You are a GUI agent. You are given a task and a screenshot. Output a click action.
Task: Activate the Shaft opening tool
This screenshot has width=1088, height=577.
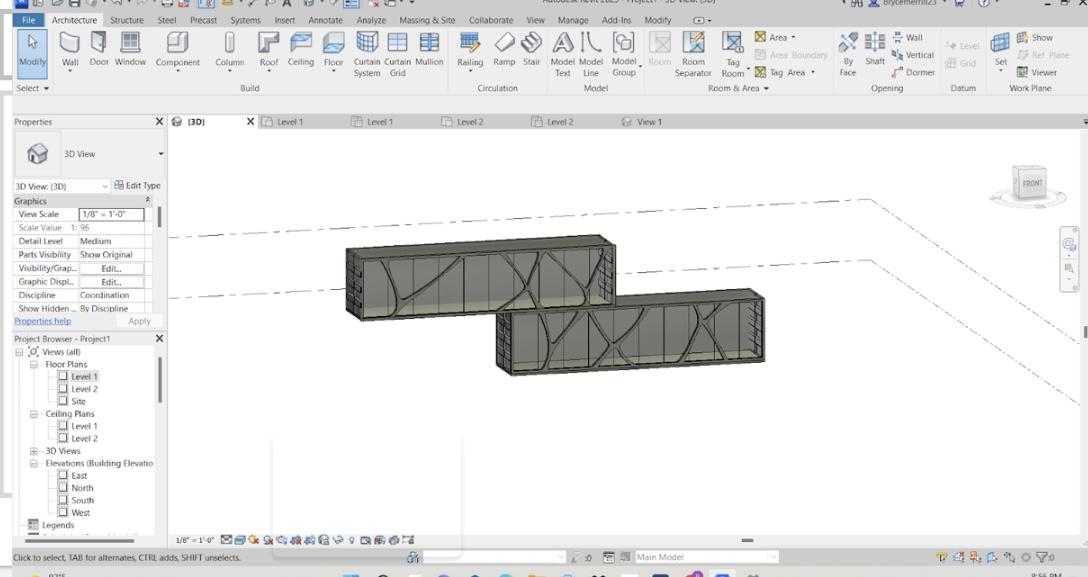click(875, 49)
